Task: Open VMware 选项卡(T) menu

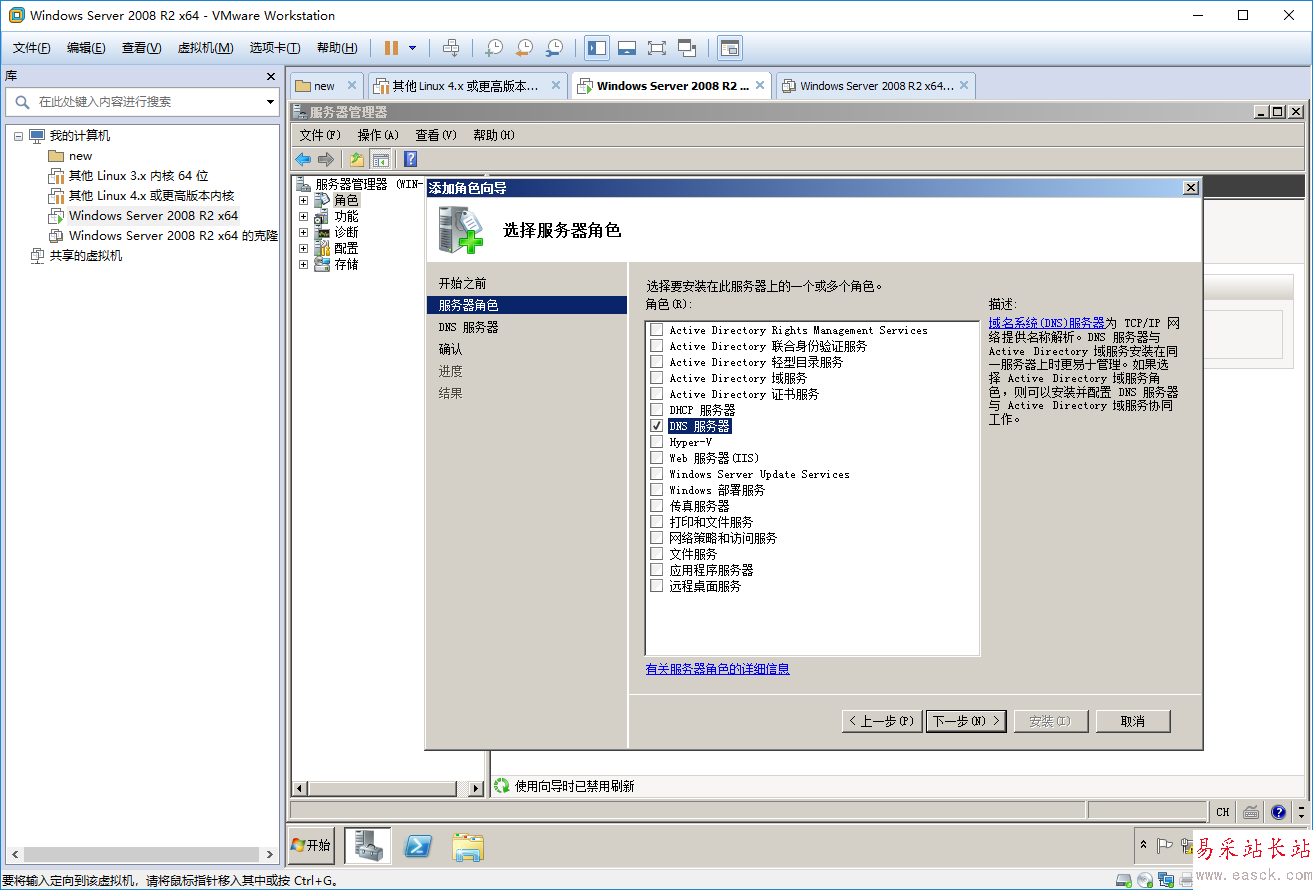Action: [275, 48]
